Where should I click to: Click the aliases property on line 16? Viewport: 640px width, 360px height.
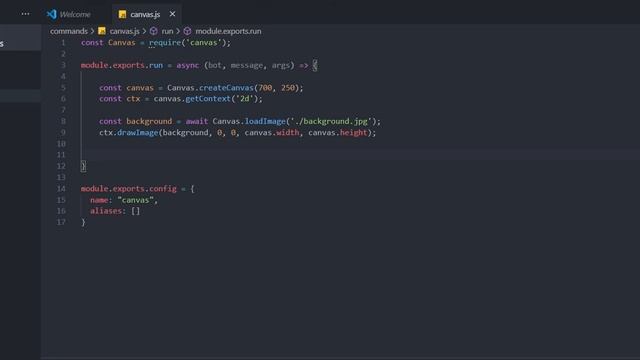coord(106,211)
